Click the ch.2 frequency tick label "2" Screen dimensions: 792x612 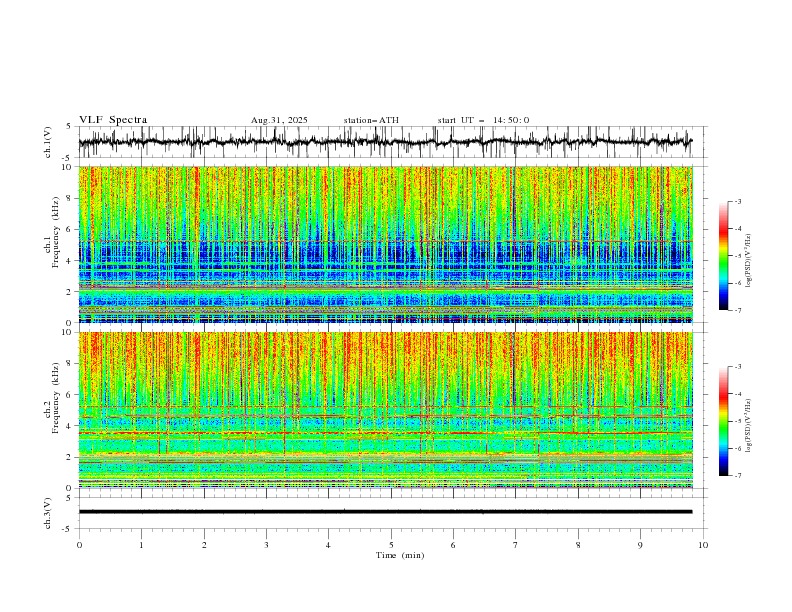coord(70,457)
